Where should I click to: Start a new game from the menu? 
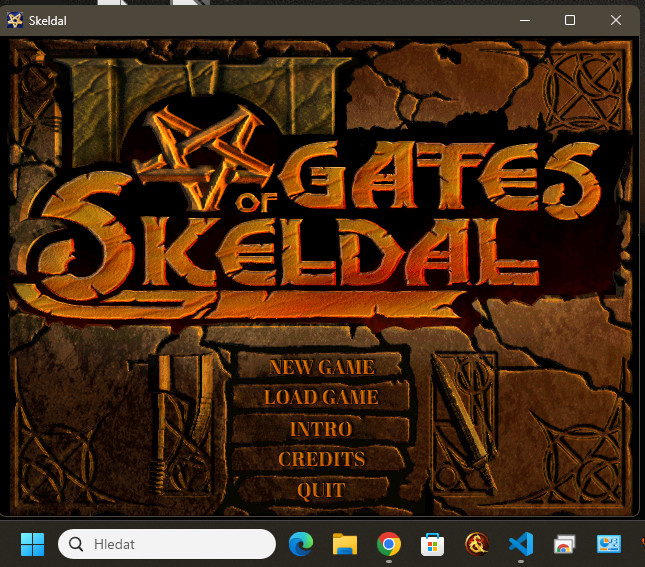pos(321,367)
